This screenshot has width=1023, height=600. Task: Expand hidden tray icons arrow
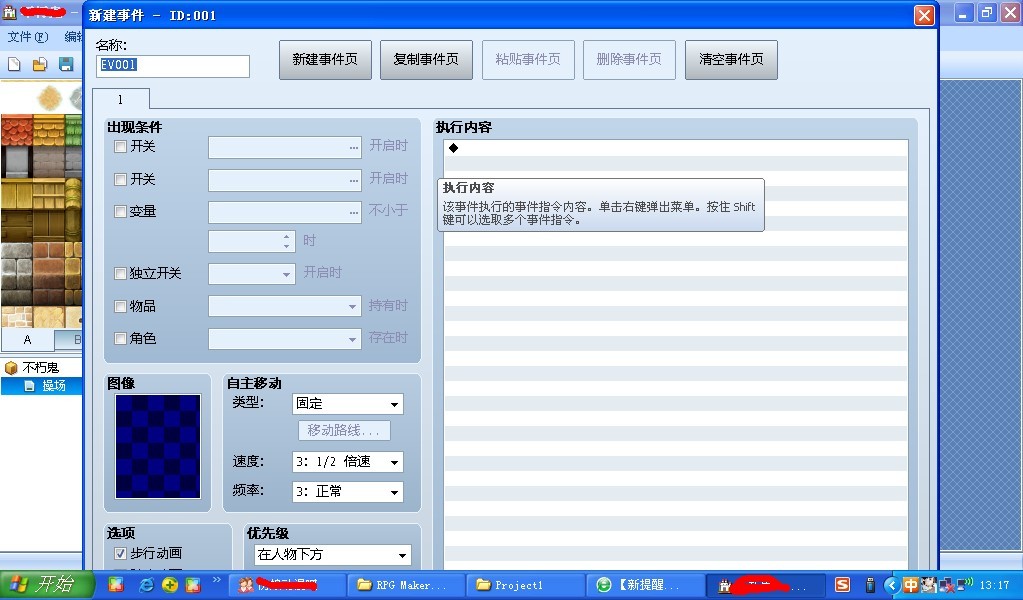[x=891, y=585]
